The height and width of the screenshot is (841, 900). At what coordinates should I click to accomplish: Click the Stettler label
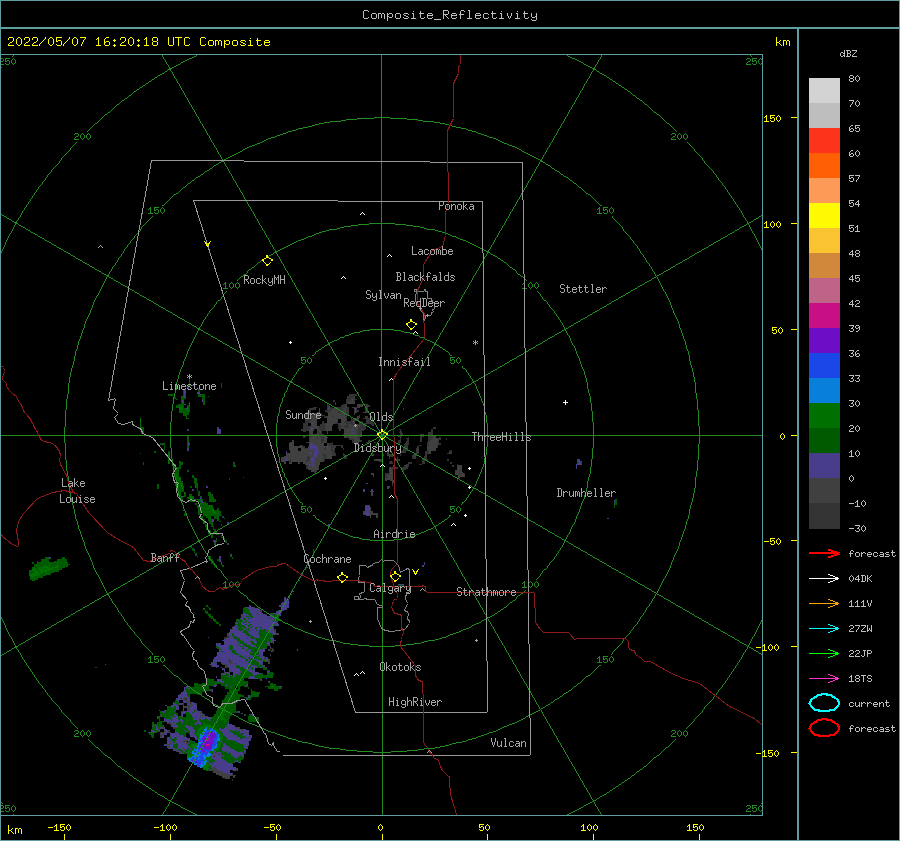pos(583,289)
